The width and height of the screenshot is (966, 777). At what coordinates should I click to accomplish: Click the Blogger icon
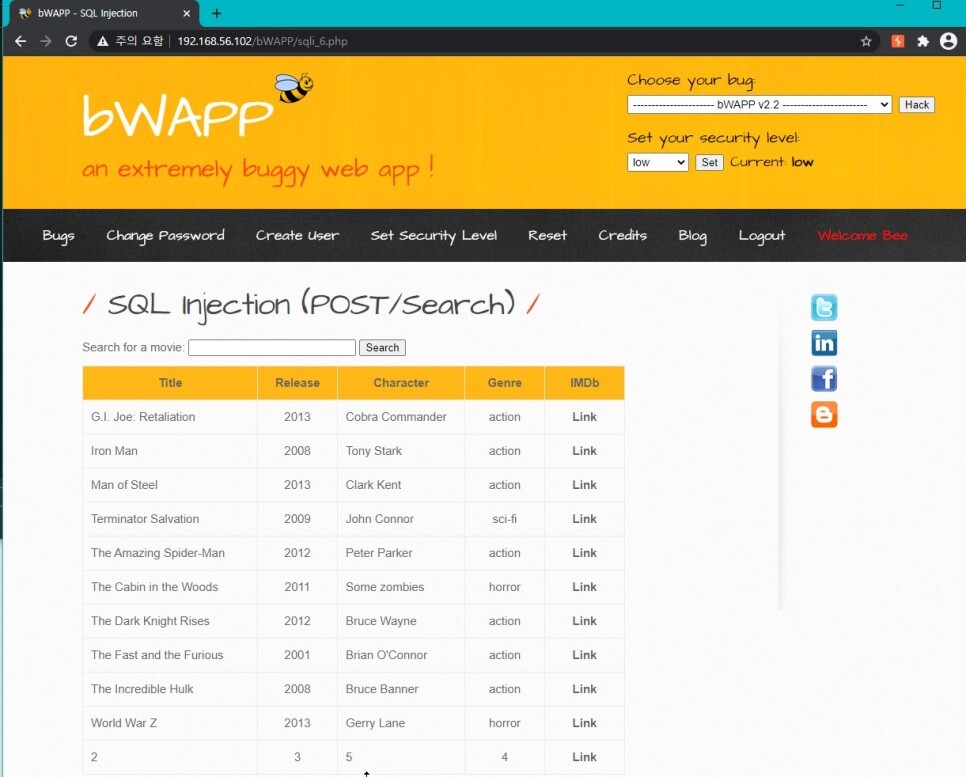[824, 415]
